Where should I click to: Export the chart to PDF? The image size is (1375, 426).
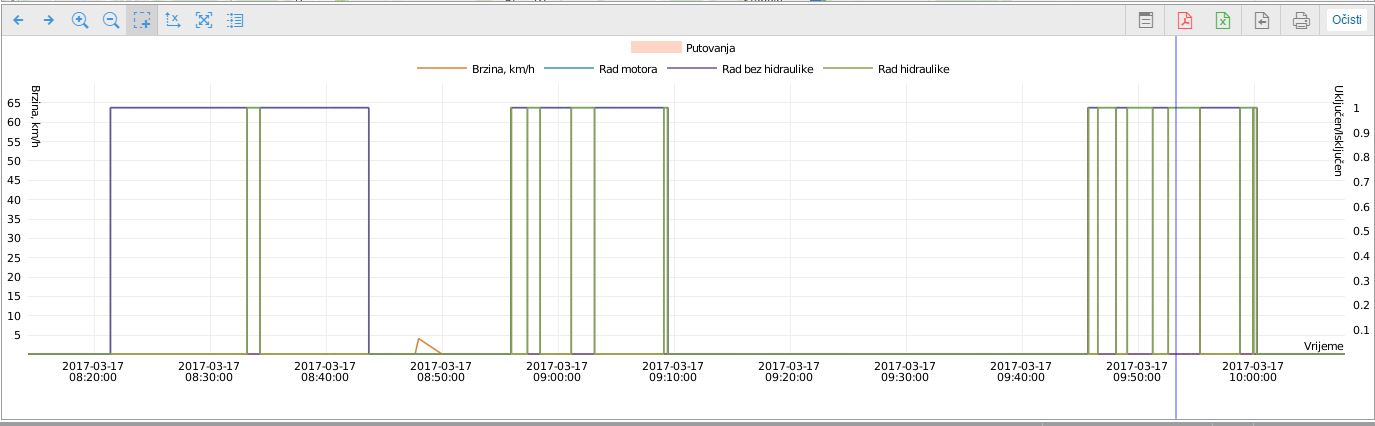(x=1185, y=20)
